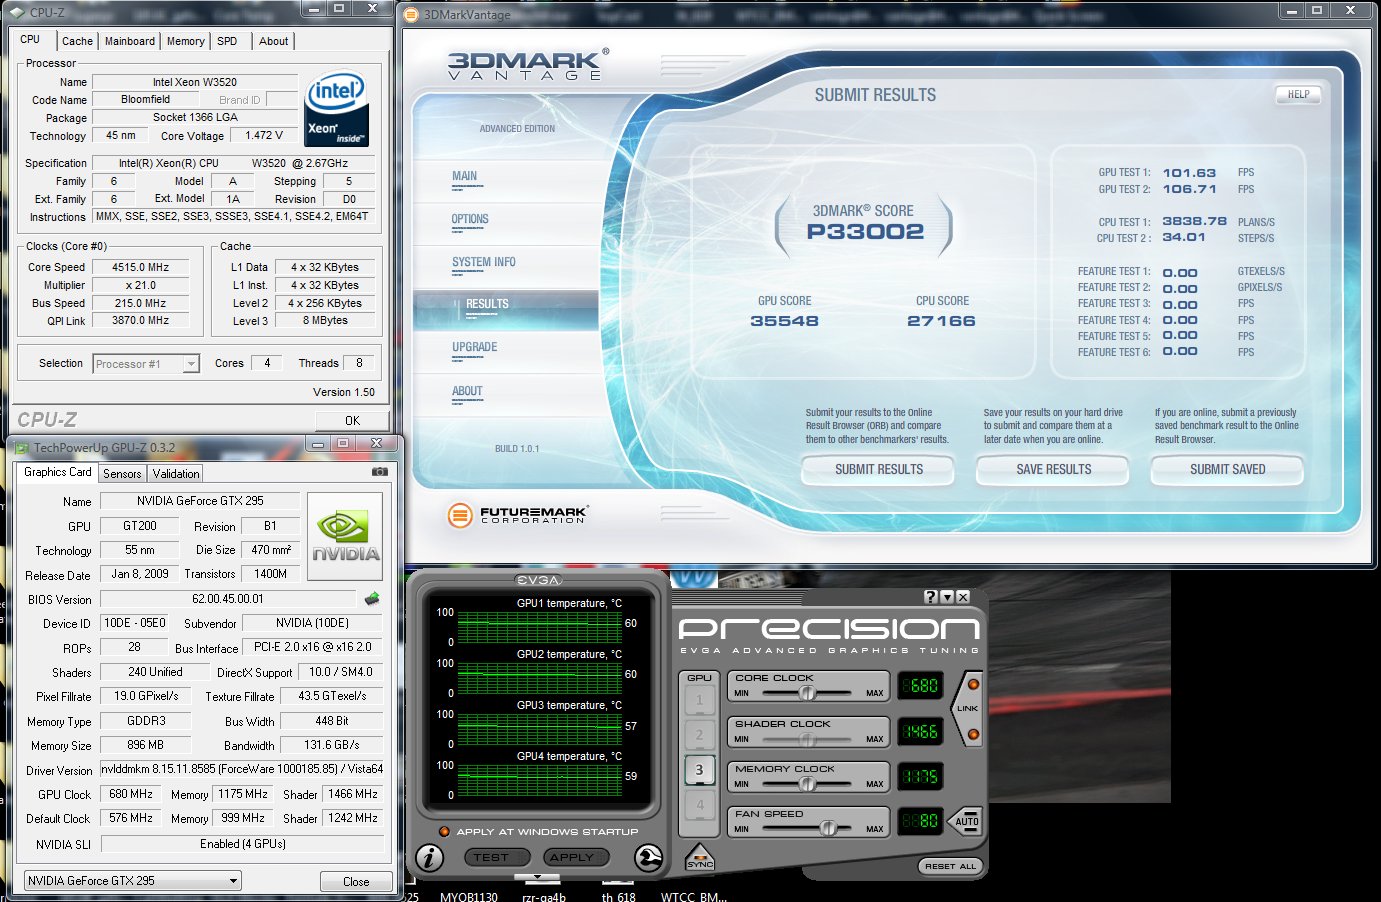Toggle the lower LINK indicator light
Image resolution: width=1381 pixels, height=902 pixels.
pos(972,734)
